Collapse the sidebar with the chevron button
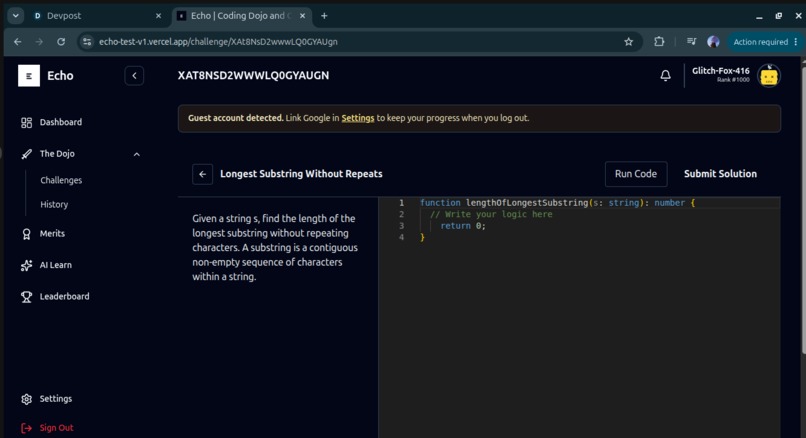 tap(134, 76)
